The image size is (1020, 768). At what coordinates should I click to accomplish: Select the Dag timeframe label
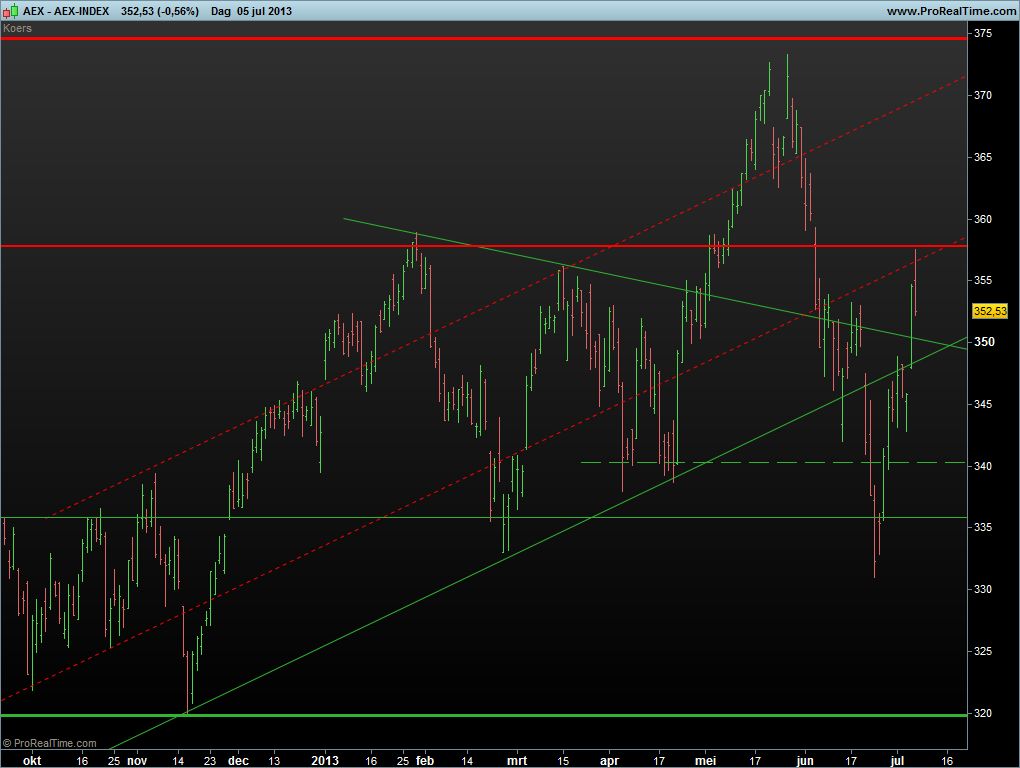tap(222, 10)
